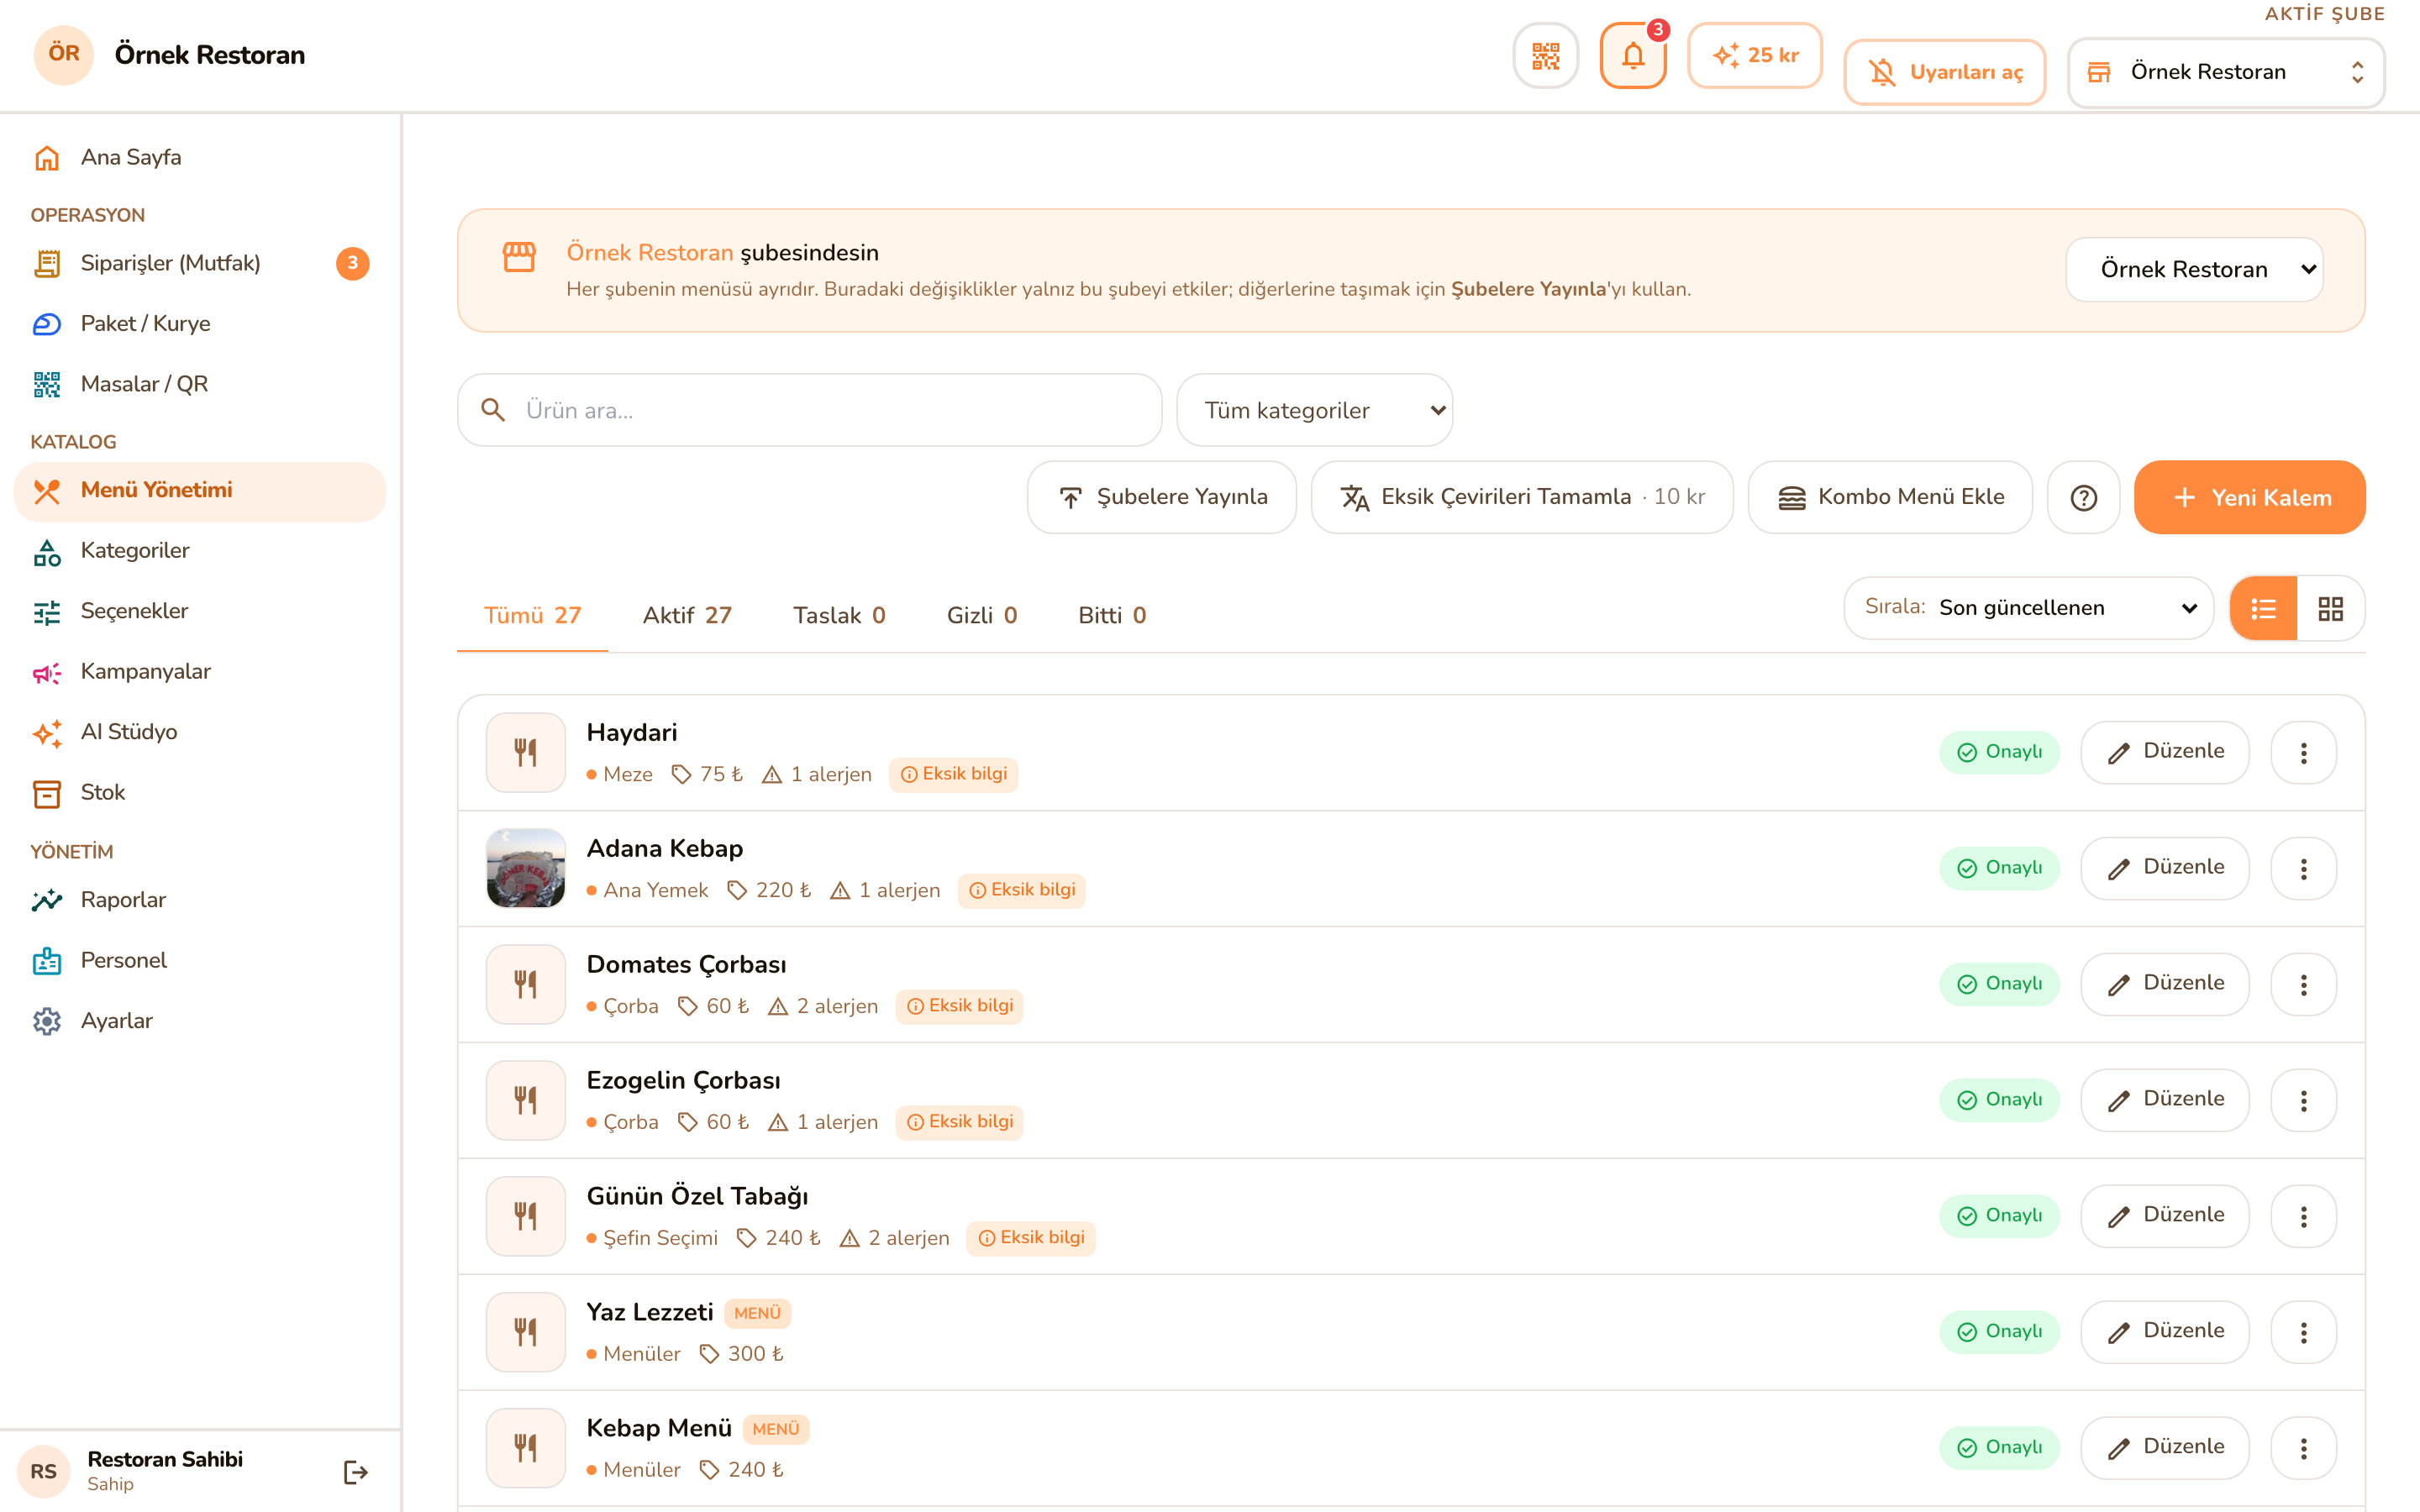Open the Aktif Şube branch selector

click(2225, 72)
